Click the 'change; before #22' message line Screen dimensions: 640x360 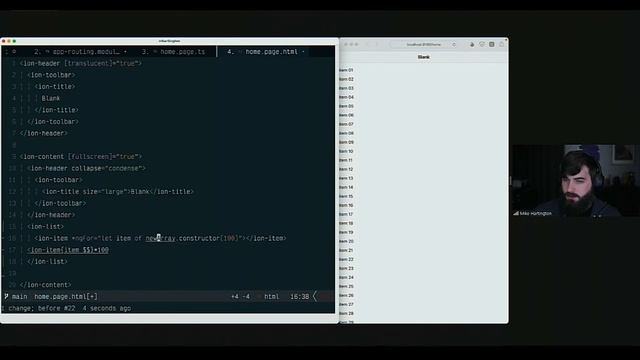point(69,308)
